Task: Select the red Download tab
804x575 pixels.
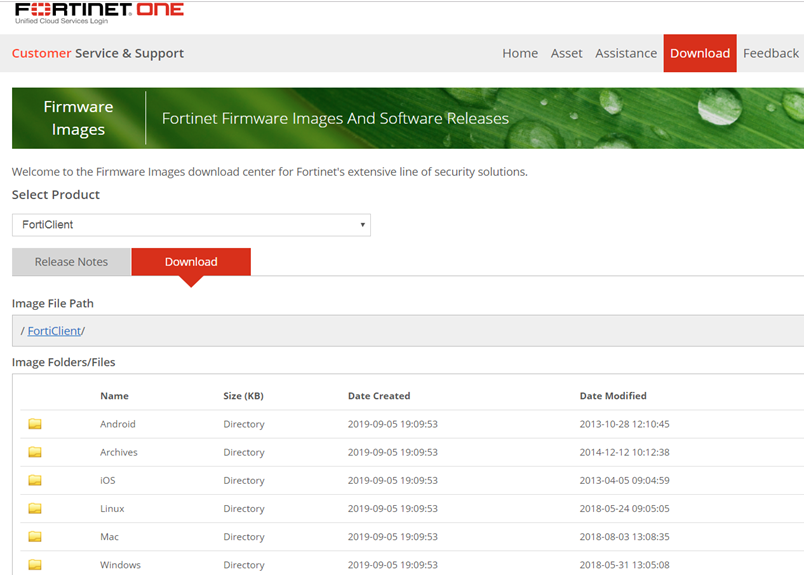Action: (191, 262)
